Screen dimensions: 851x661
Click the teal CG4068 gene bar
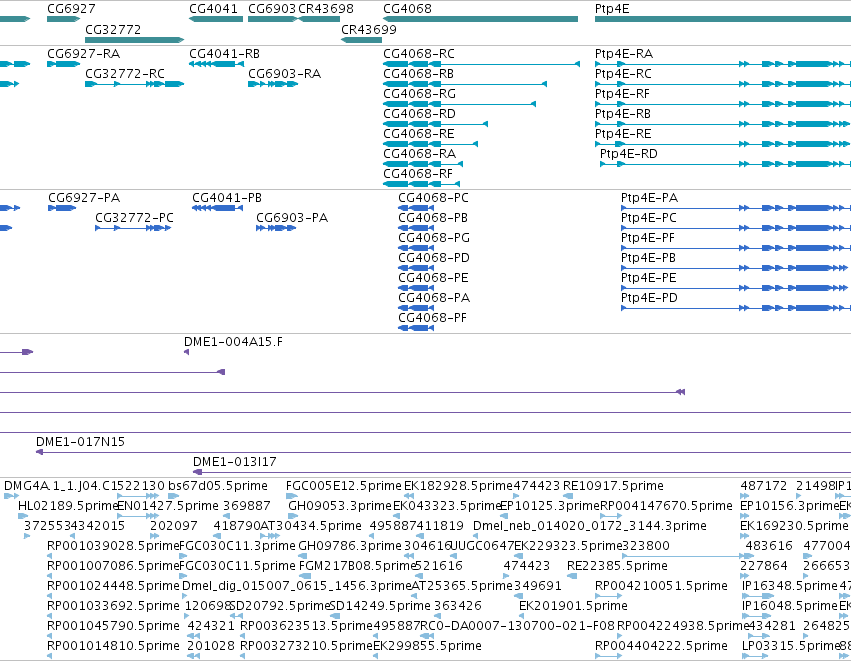pos(480,20)
